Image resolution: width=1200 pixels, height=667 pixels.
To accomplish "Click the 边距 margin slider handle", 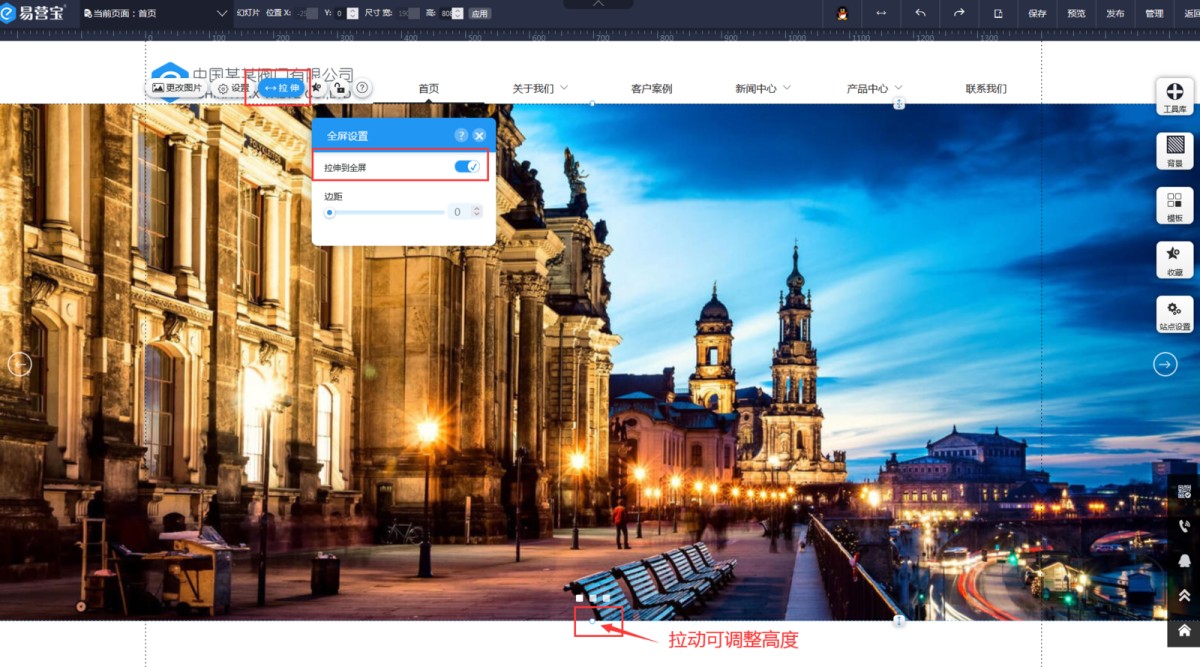I will coord(330,212).
